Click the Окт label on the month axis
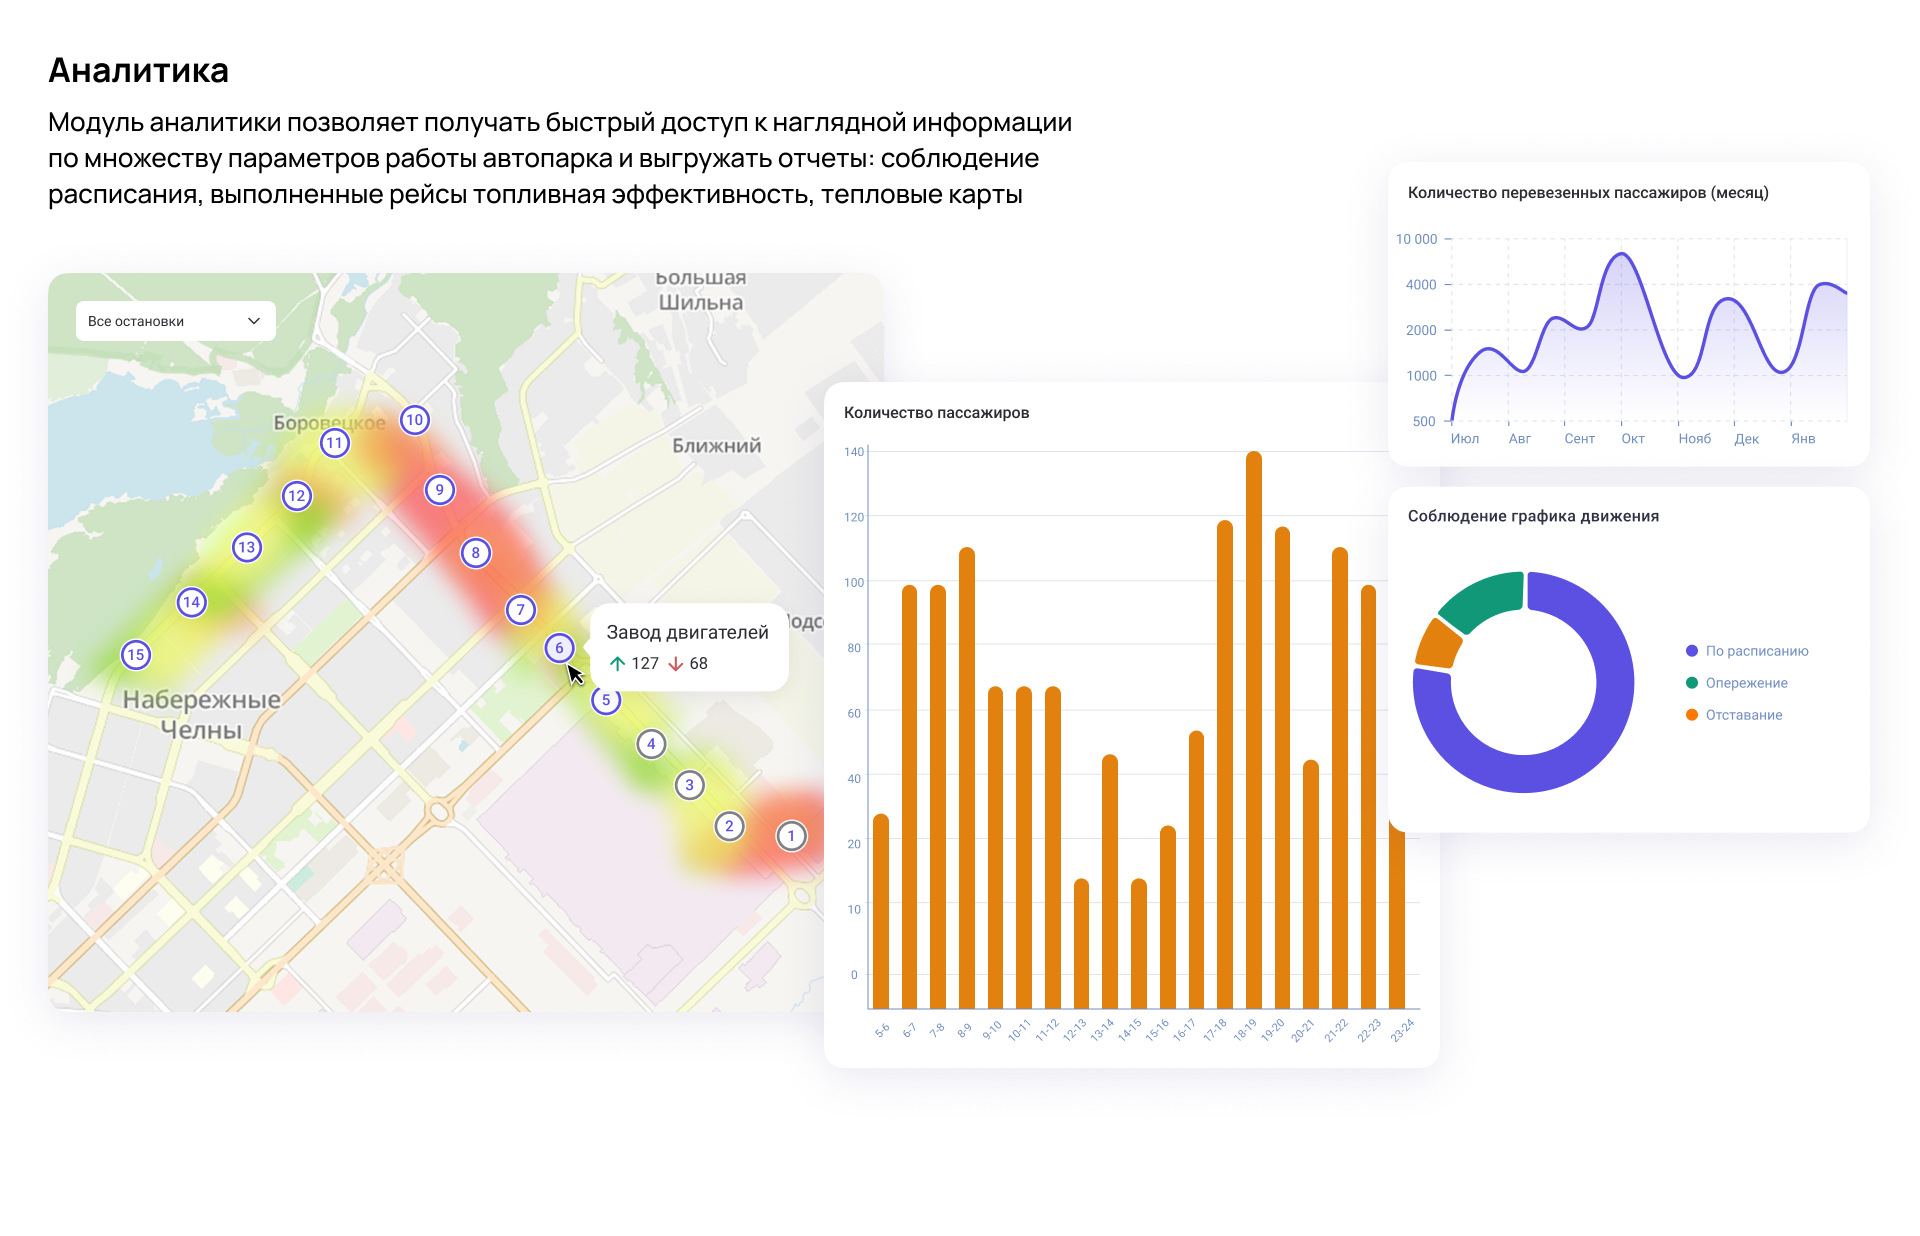This screenshot has height=1236, width=1920. click(1632, 439)
